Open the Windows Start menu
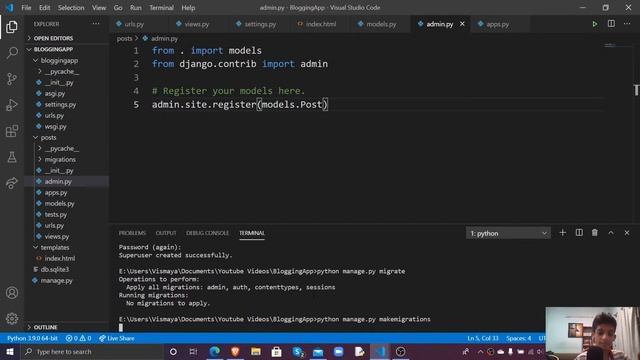 pyautogui.click(x=10, y=351)
